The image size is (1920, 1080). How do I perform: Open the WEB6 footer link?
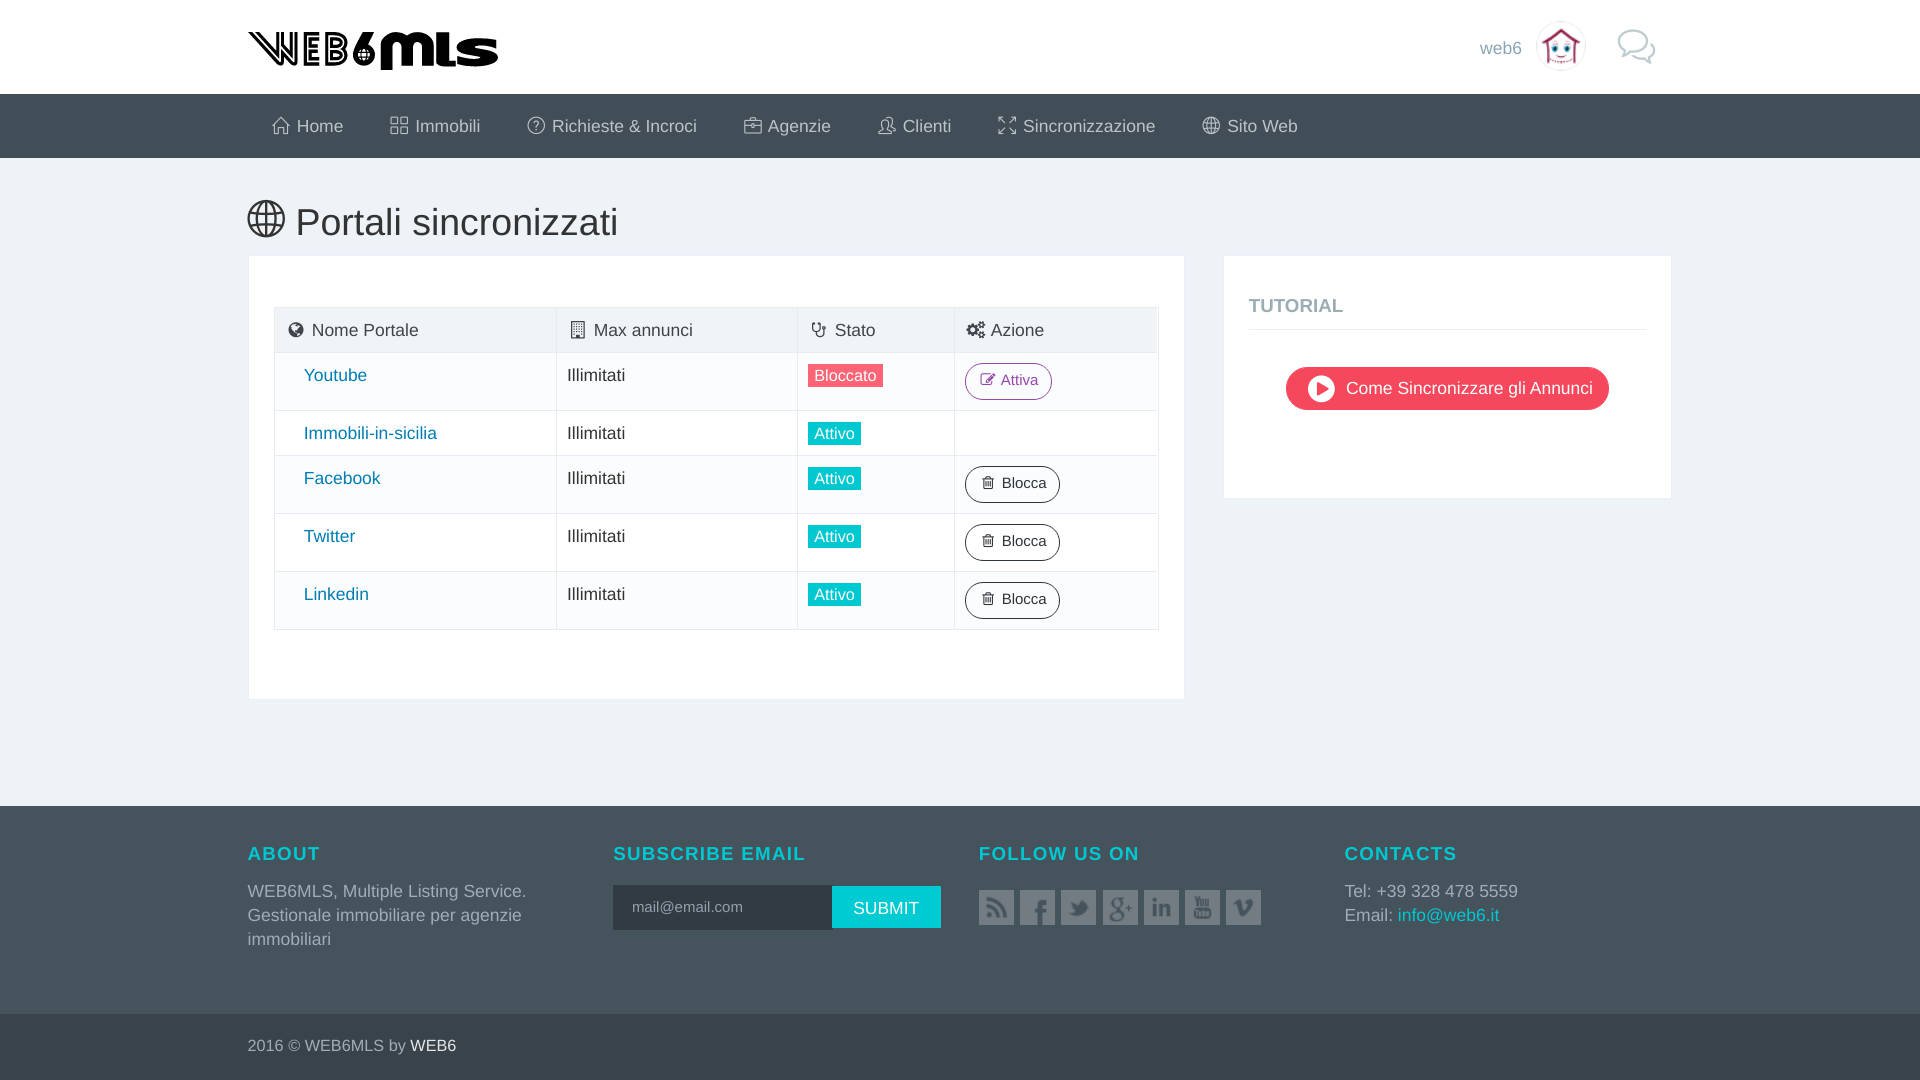(433, 1045)
